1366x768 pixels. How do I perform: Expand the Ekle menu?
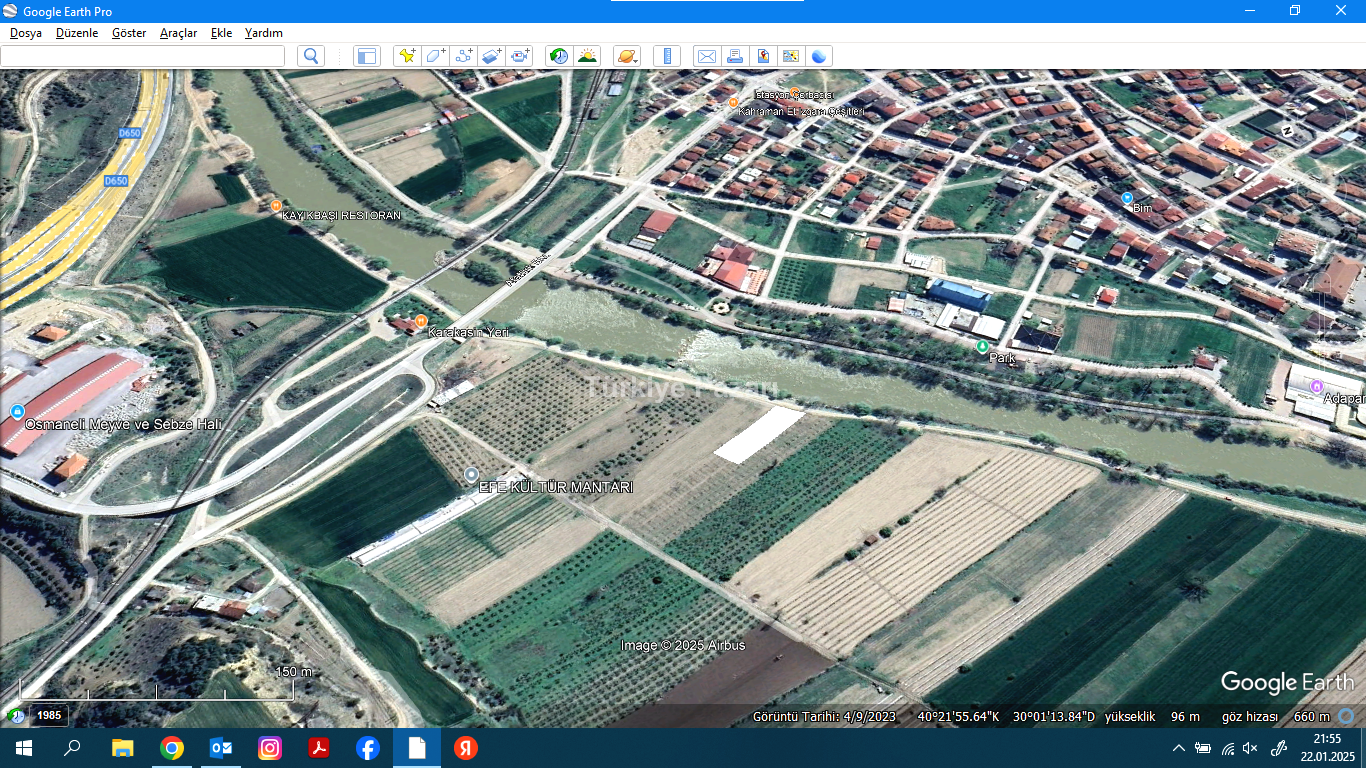click(x=221, y=33)
